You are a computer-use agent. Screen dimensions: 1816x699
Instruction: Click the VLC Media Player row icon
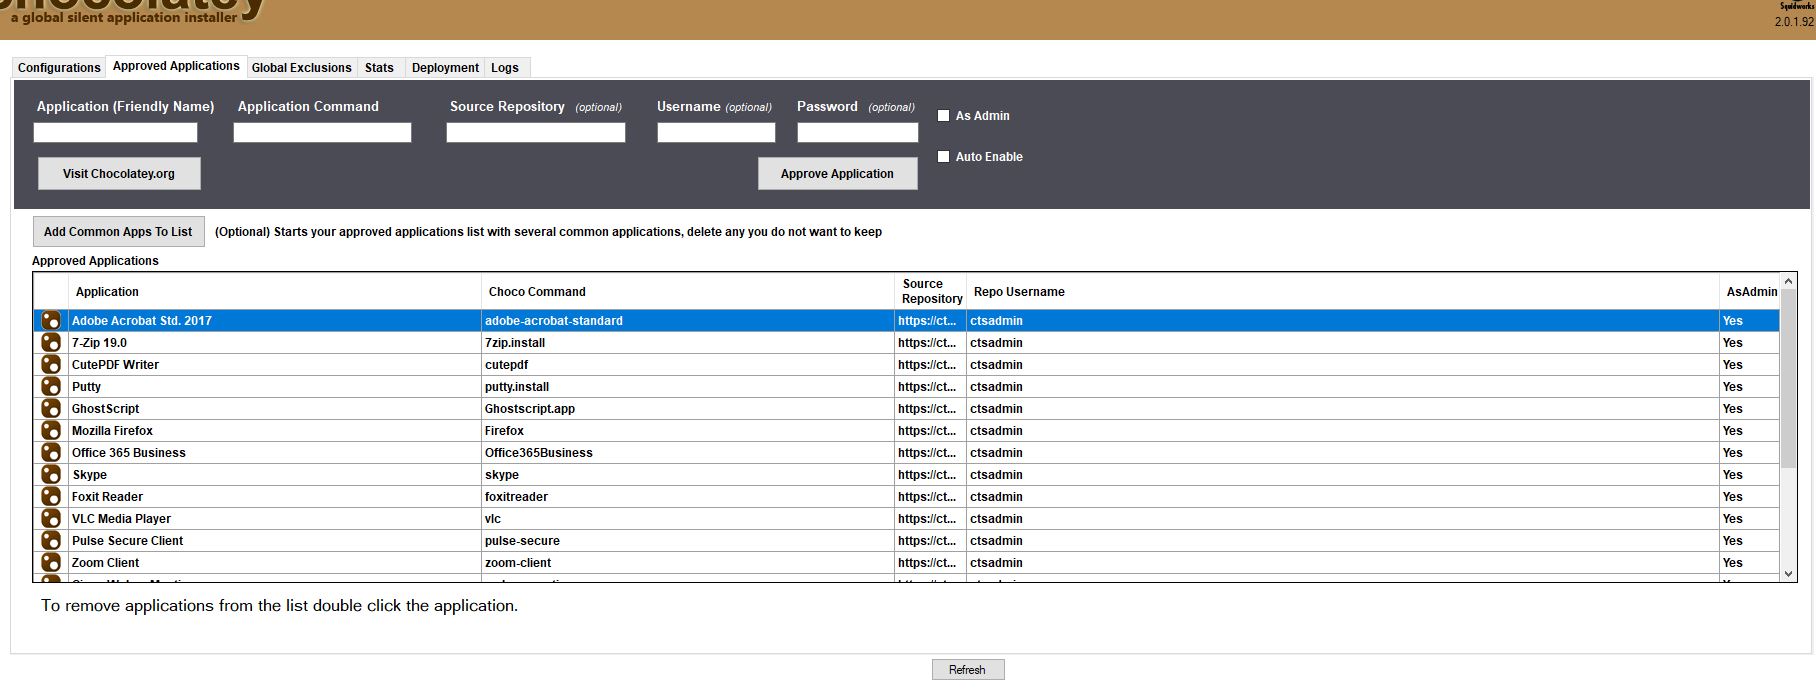[51, 519]
